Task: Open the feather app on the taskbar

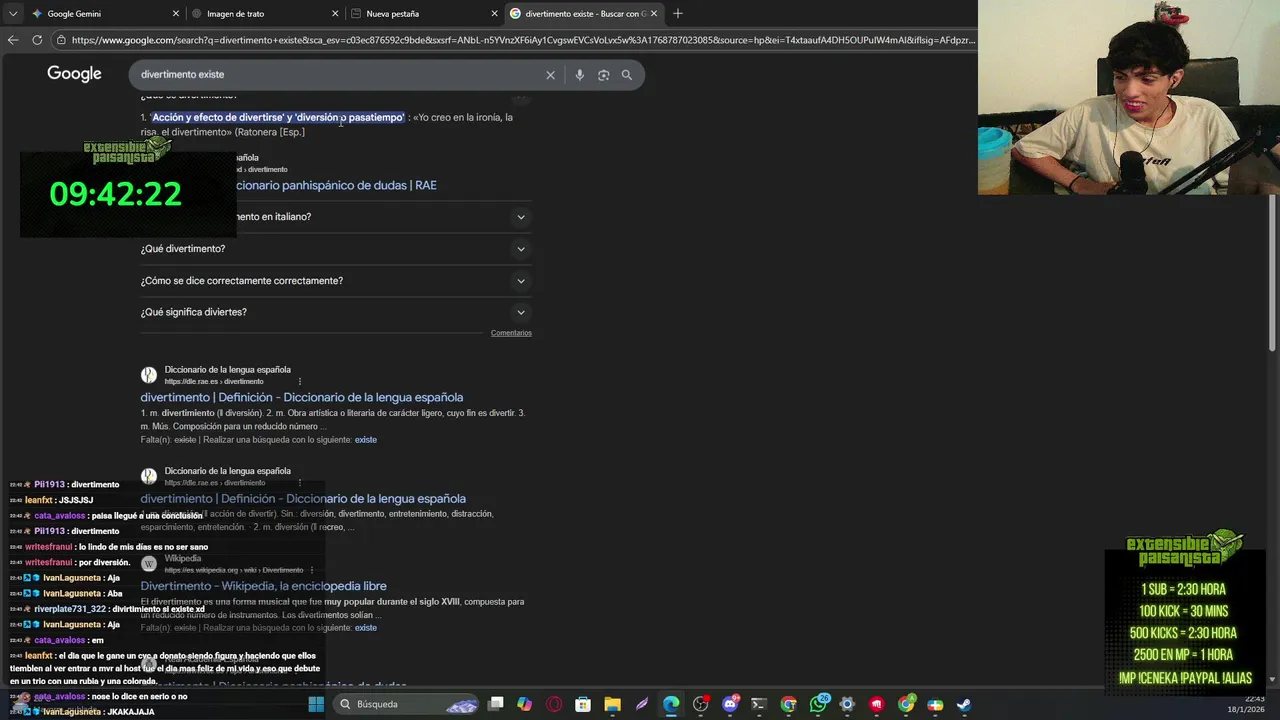Action: coord(642,704)
